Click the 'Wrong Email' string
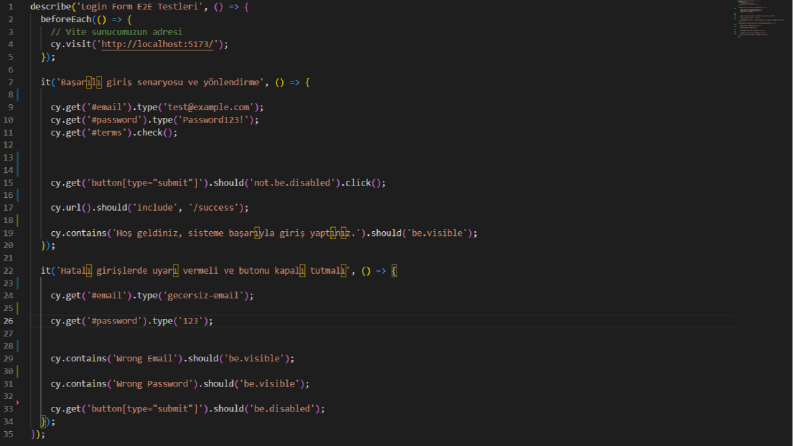 (145, 358)
